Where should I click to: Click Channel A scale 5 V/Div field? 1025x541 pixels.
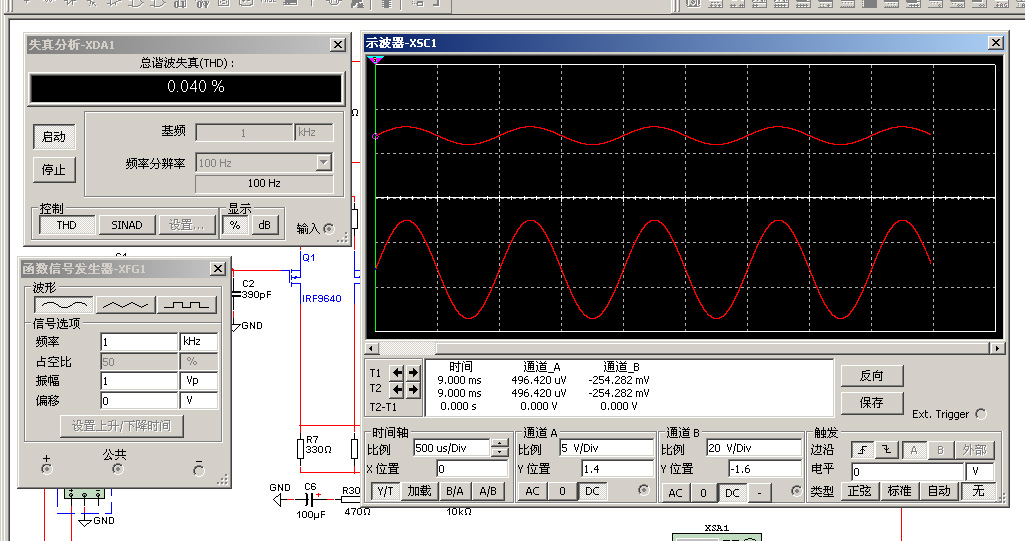pyautogui.click(x=606, y=448)
